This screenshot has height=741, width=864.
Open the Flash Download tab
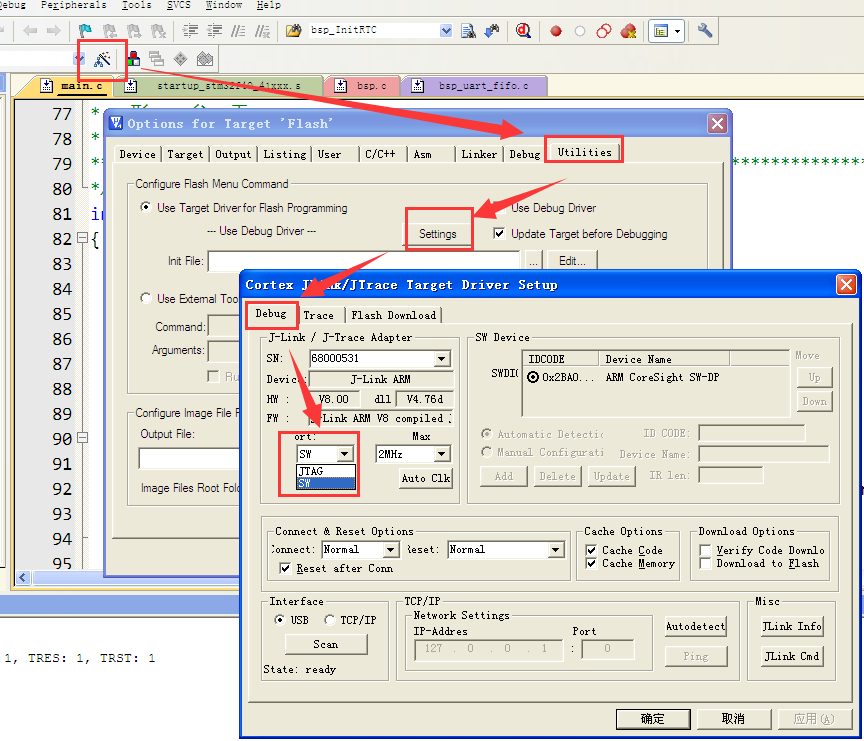(x=393, y=315)
